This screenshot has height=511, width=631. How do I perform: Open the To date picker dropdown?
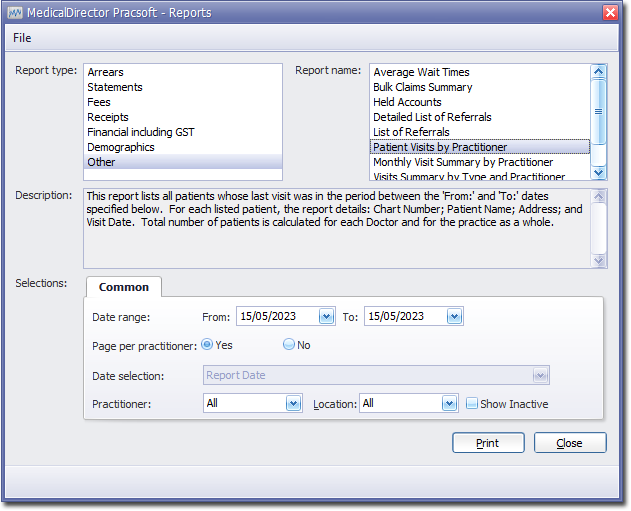(454, 316)
